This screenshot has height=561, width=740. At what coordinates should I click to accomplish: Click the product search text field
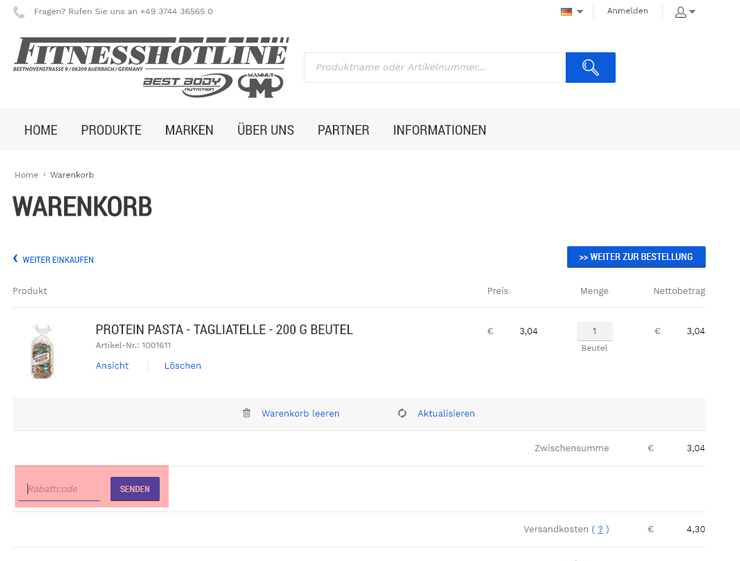point(435,67)
